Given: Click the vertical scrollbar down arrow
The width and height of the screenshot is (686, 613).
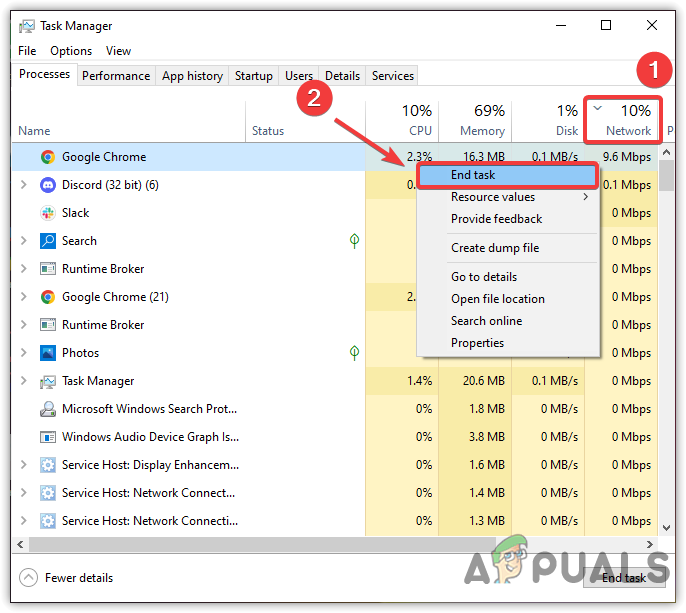Looking at the screenshot, I should click(666, 528).
